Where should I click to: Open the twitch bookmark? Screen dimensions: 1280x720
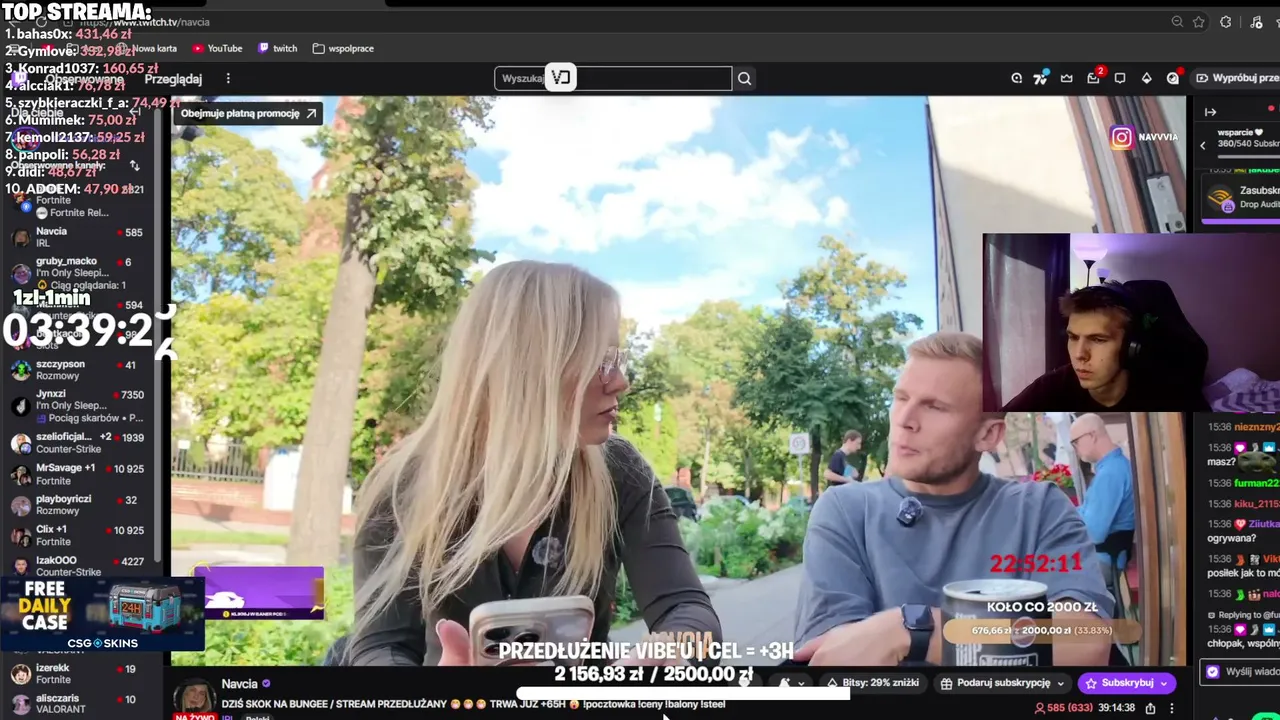tap(277, 48)
